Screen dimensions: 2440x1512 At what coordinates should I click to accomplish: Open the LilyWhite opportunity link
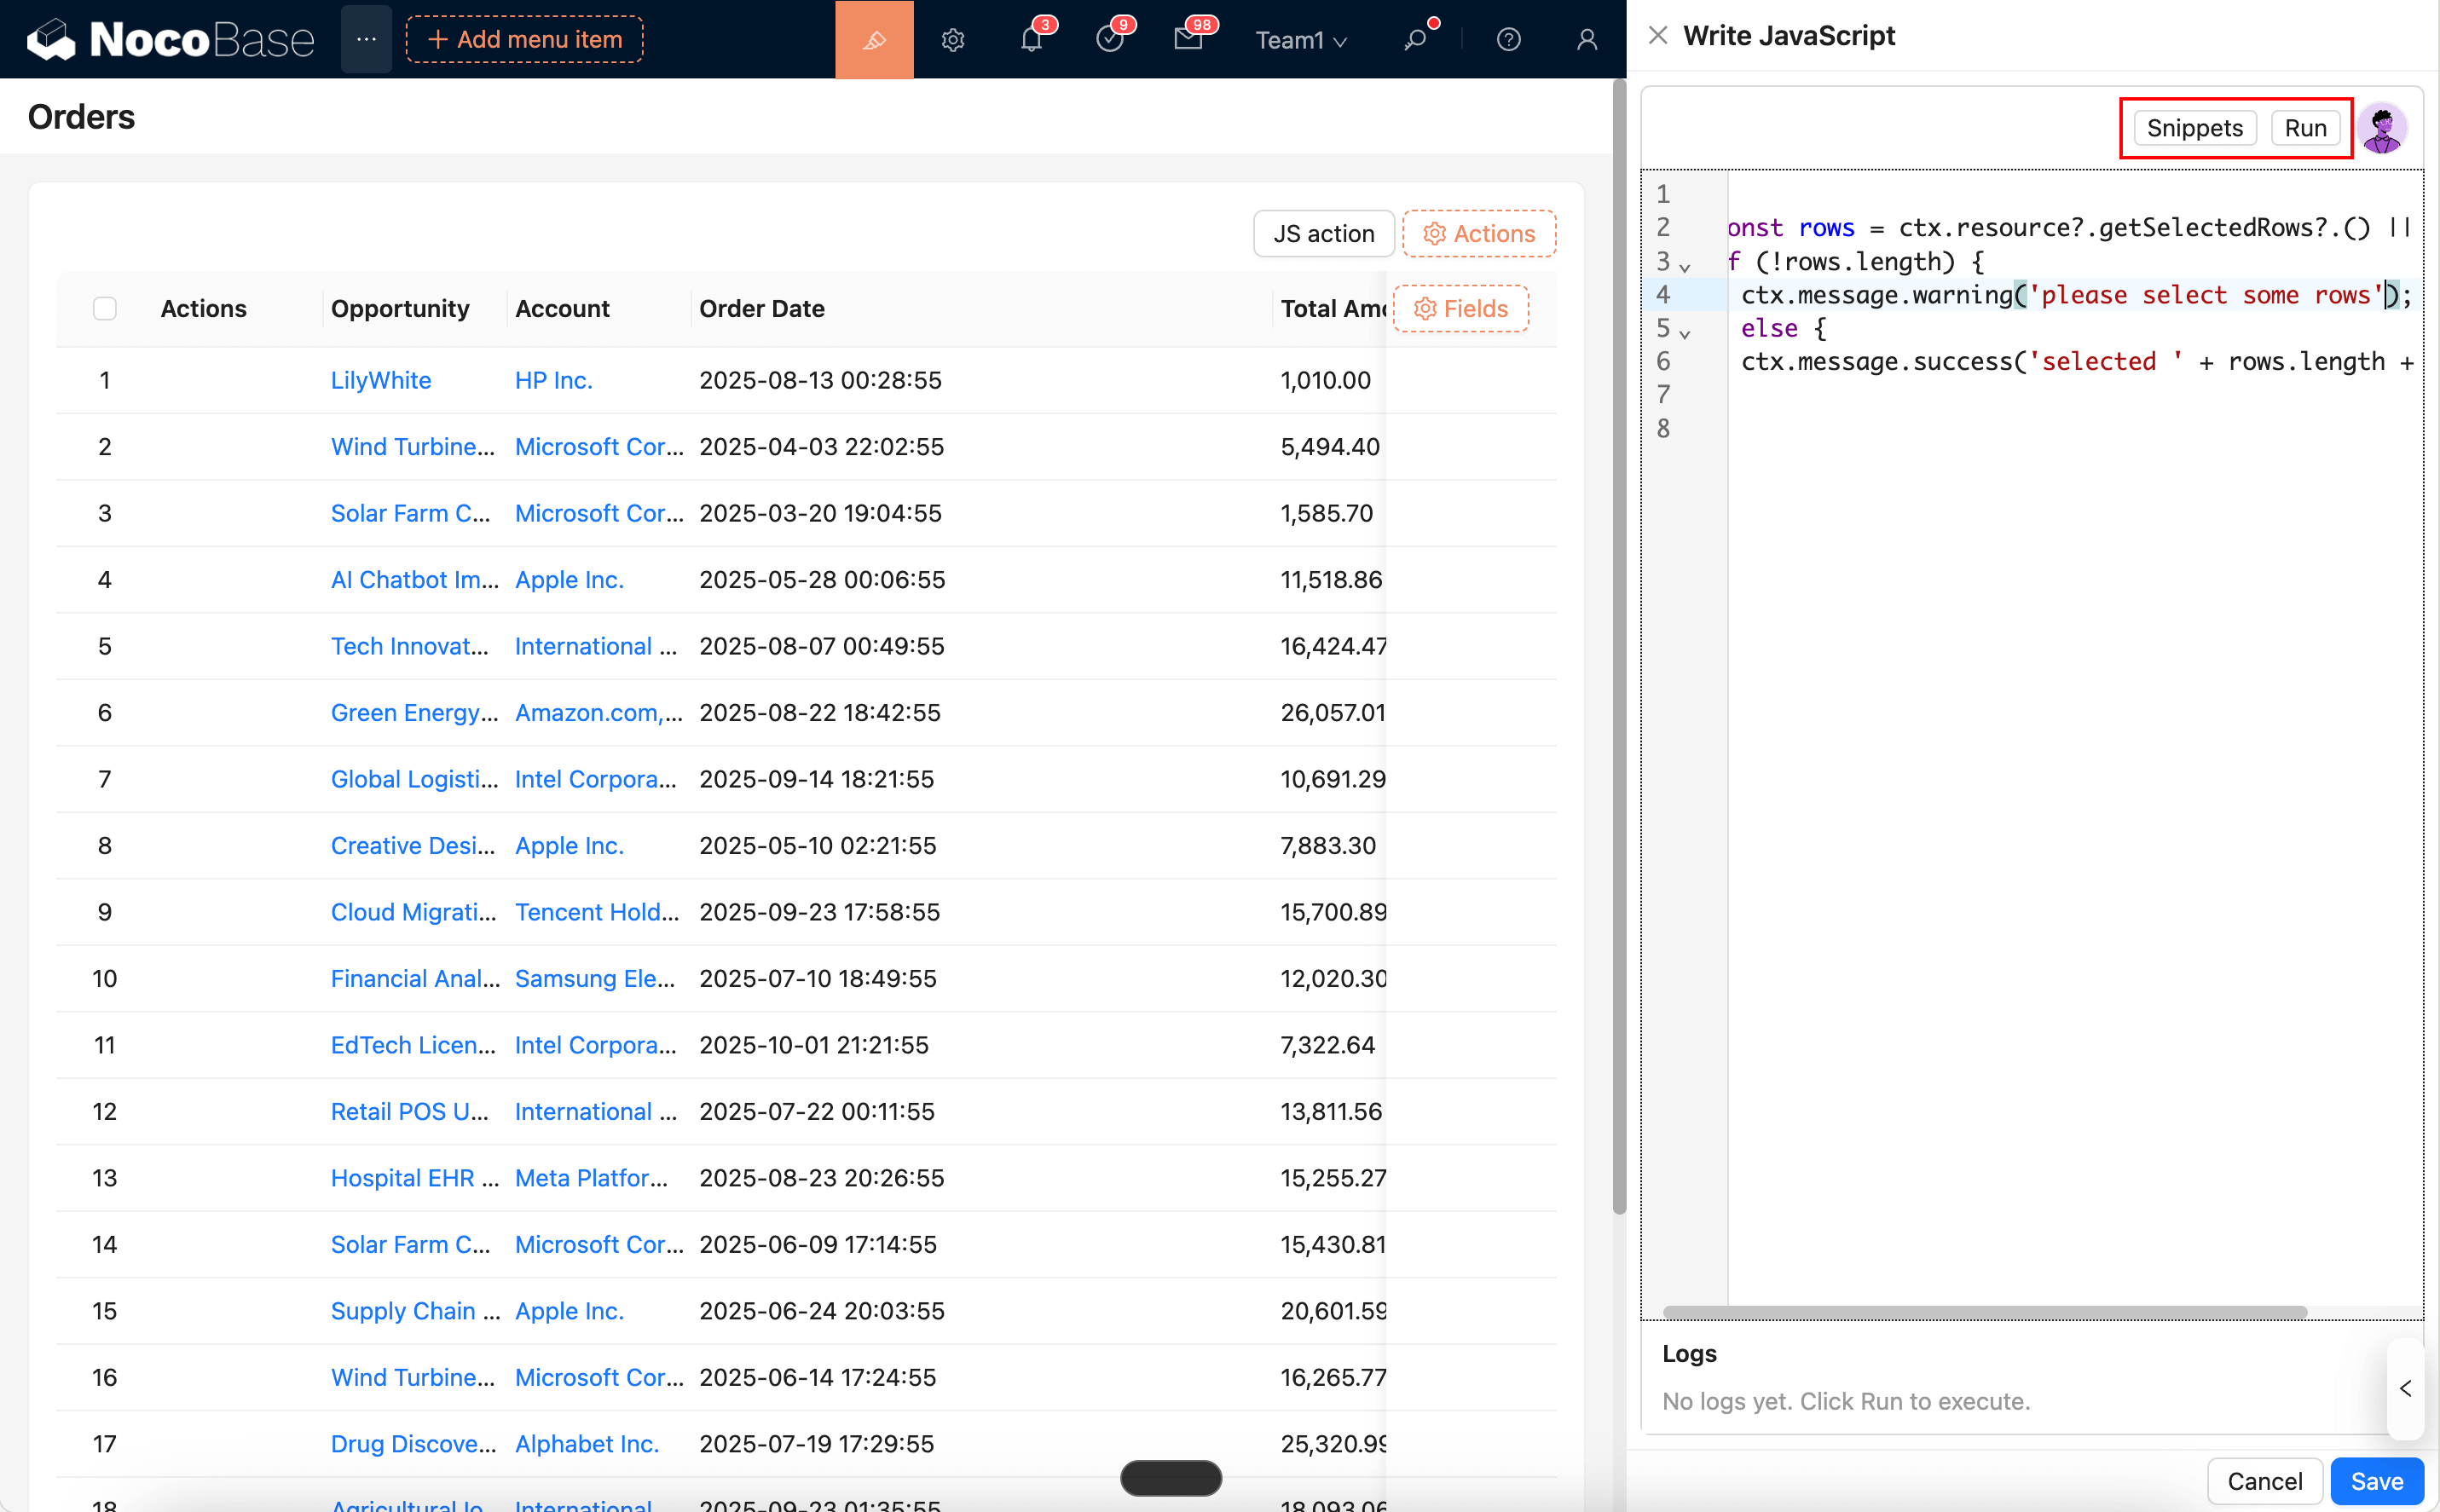(380, 380)
